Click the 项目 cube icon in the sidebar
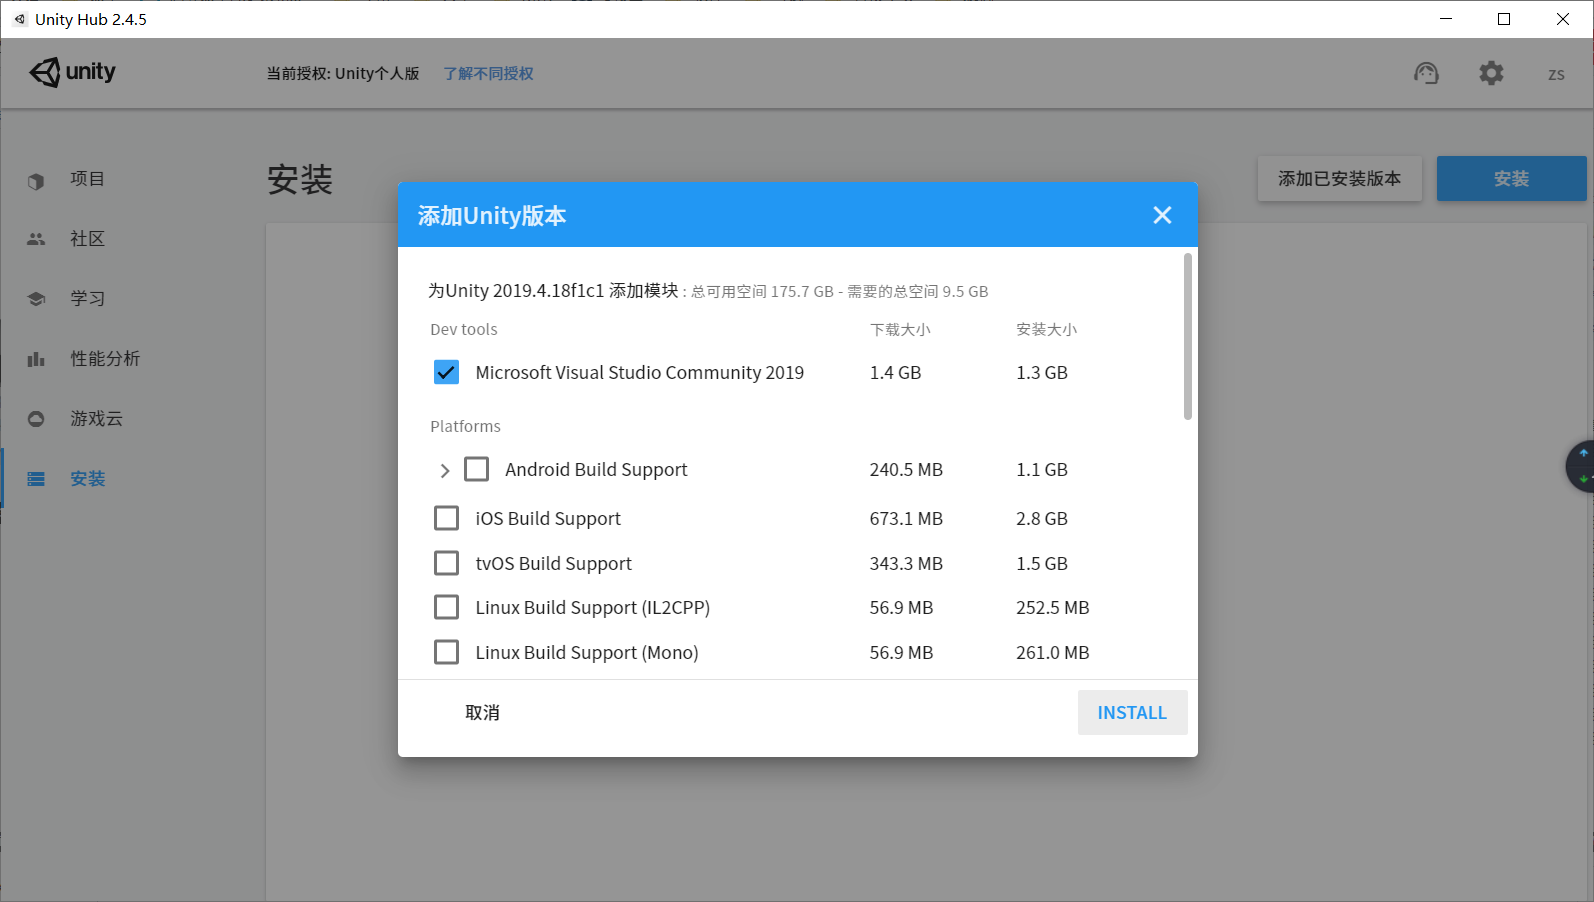 click(36, 181)
